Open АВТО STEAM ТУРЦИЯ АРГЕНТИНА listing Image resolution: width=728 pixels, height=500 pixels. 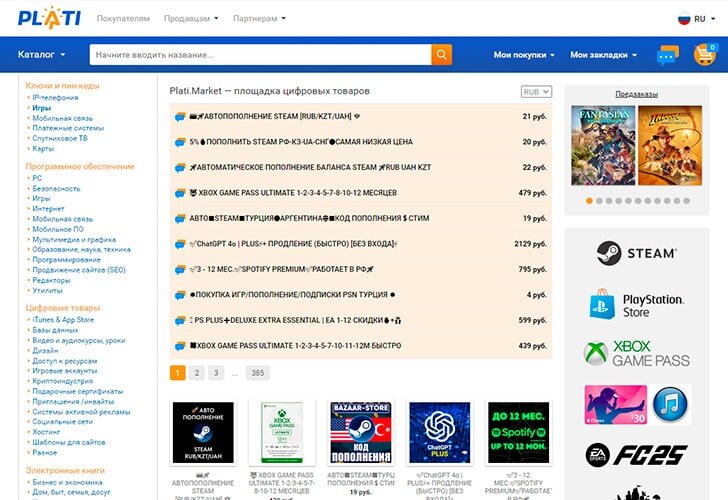[x=309, y=218]
